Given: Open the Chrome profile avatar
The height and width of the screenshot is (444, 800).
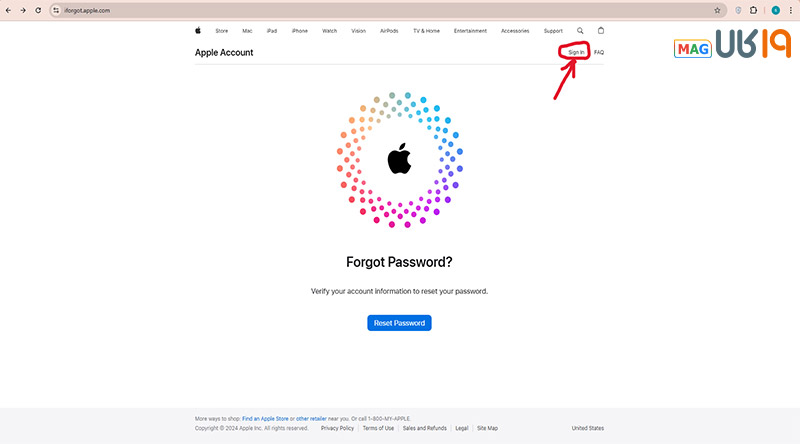Looking at the screenshot, I should point(775,10).
